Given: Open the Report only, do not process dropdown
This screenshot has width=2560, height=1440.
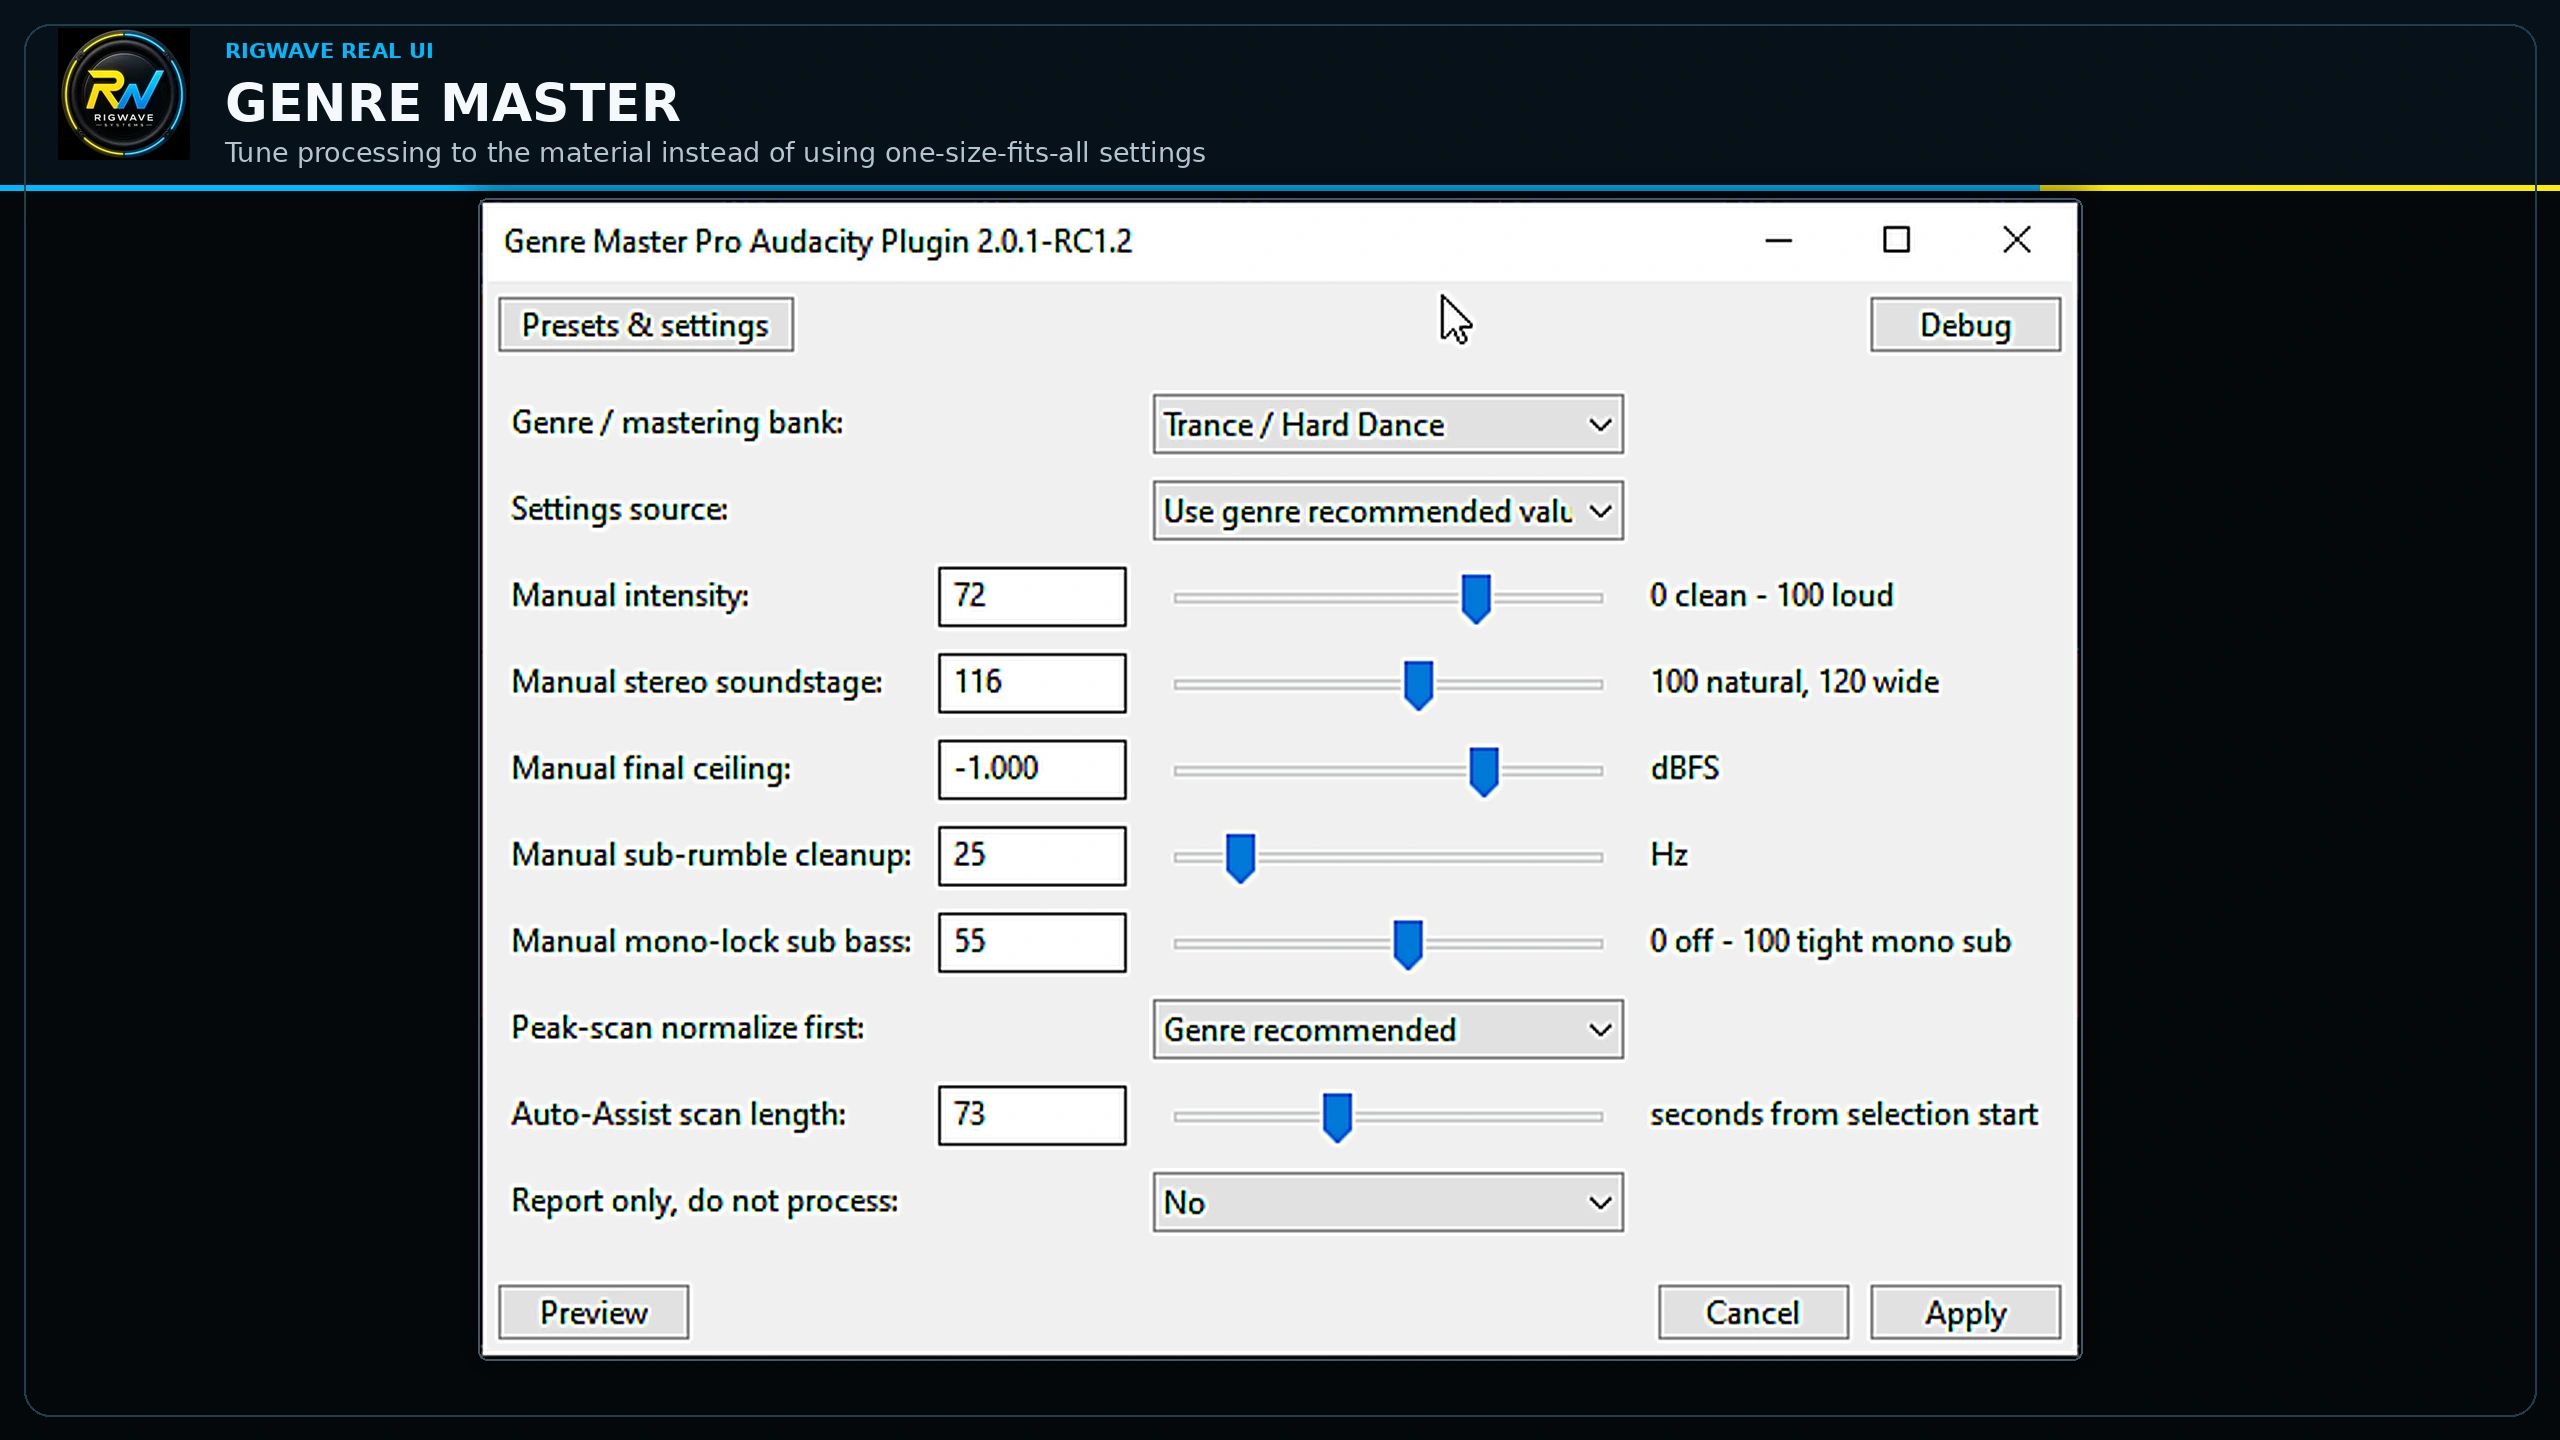Looking at the screenshot, I should (1388, 1202).
